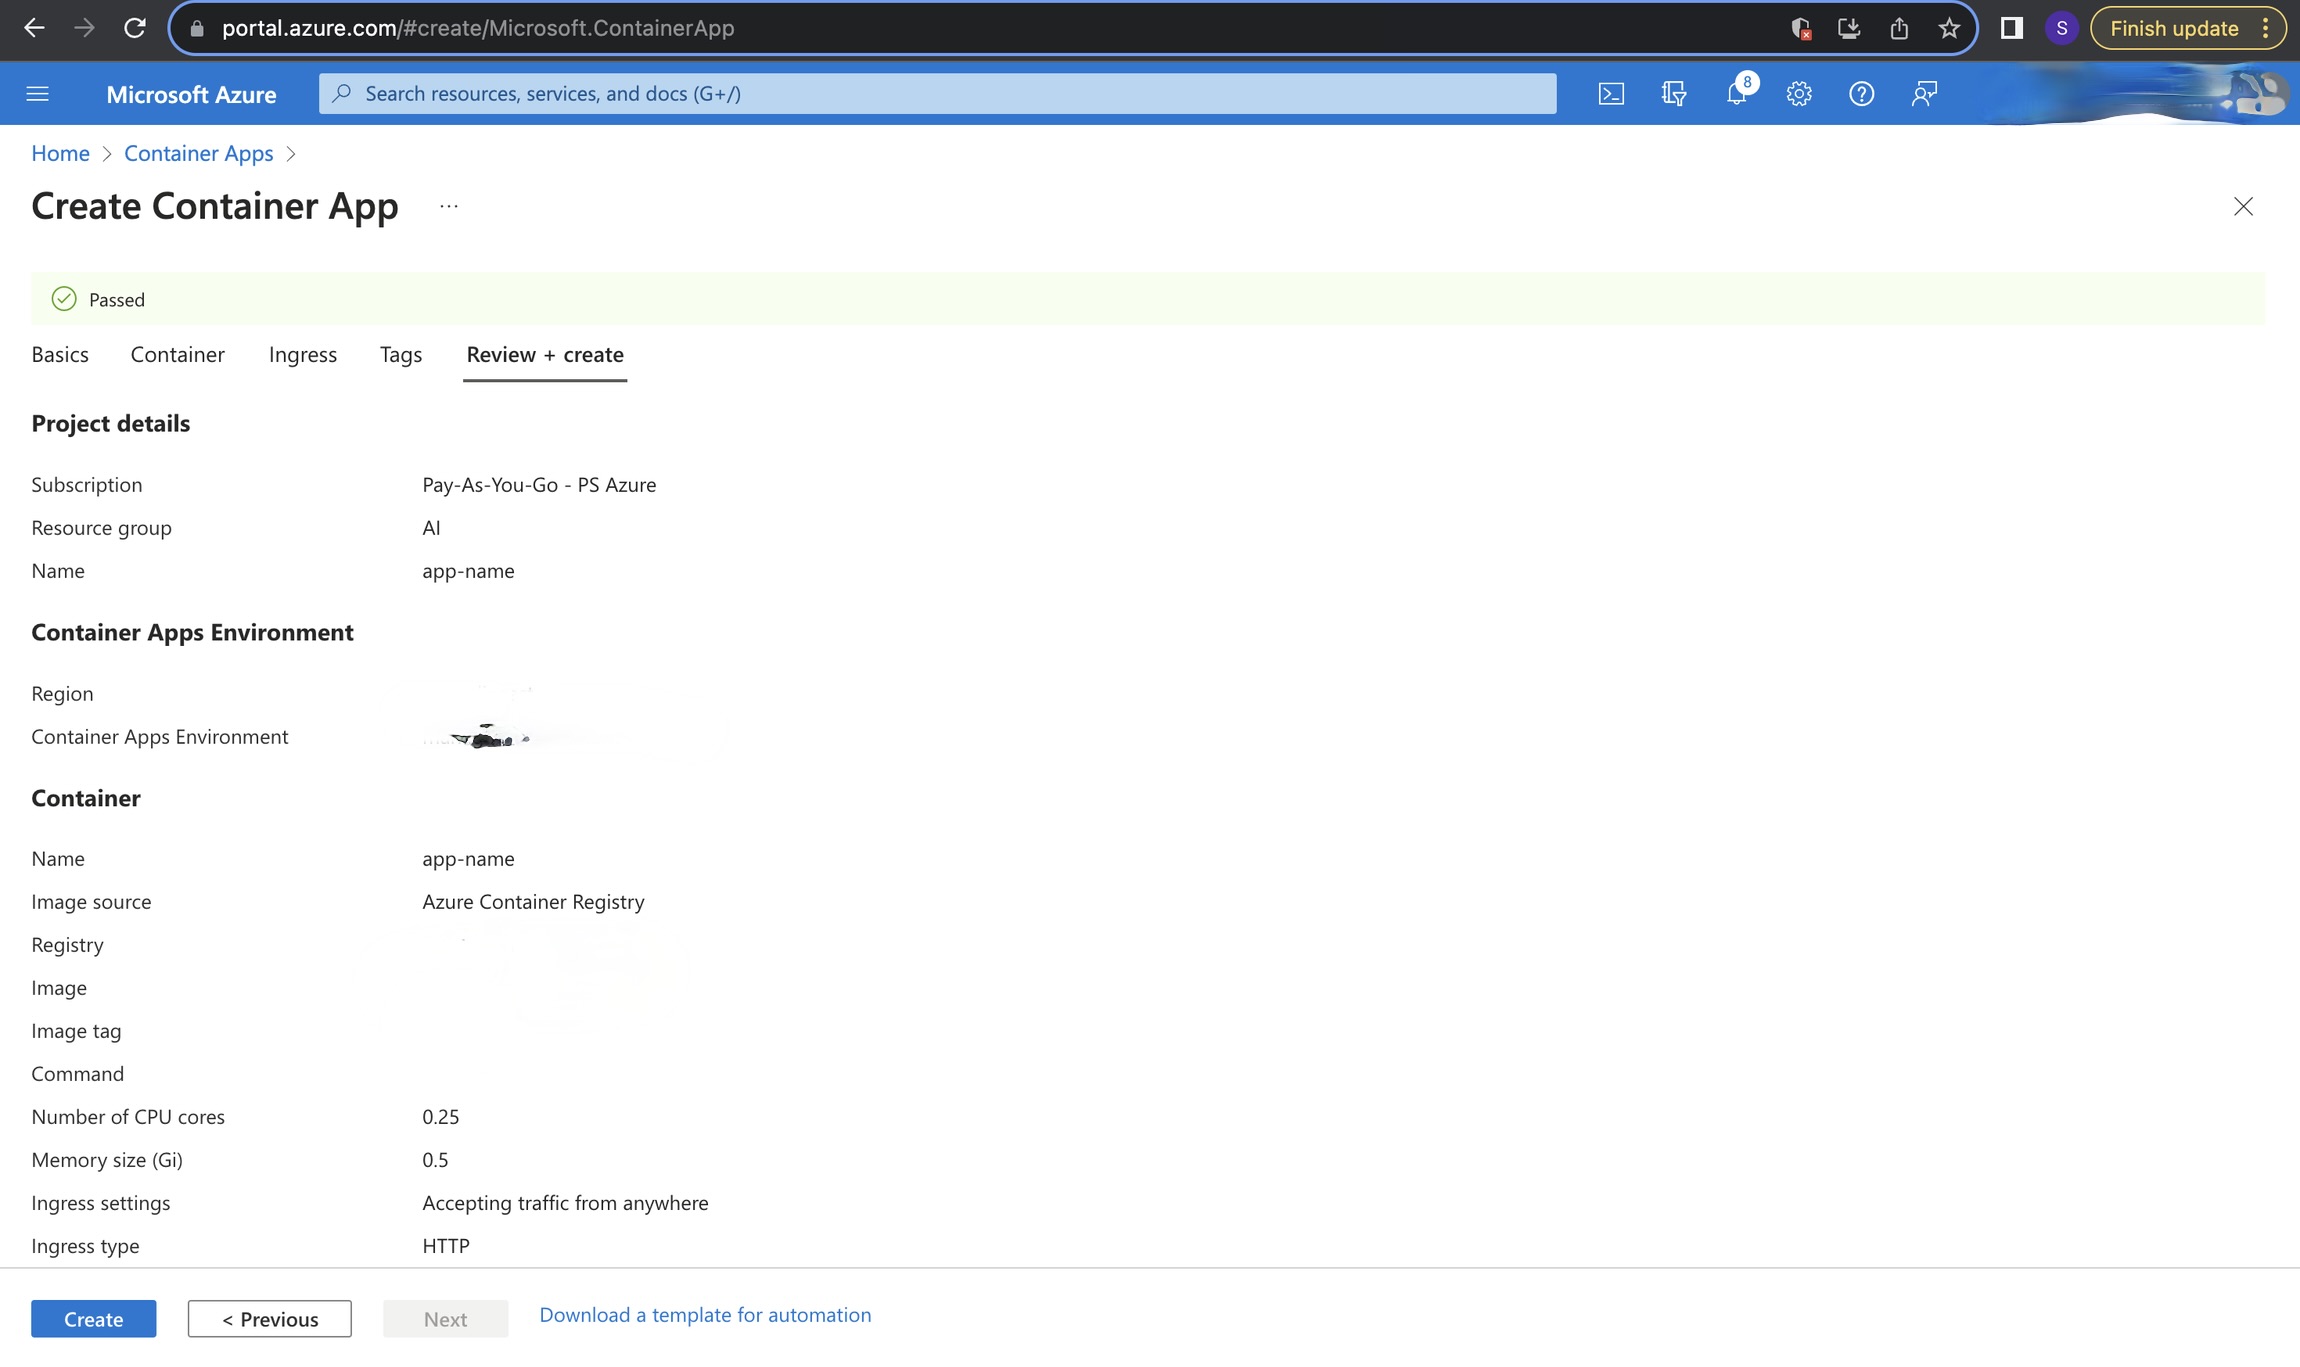Open the Directories and subscriptions filter icon
2300x1367 pixels.
coord(1673,93)
